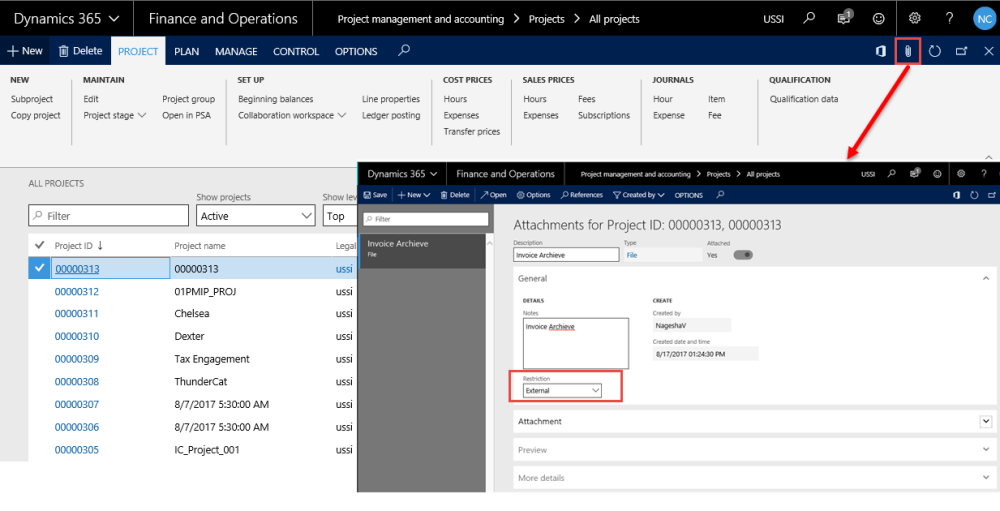This screenshot has width=1000, height=511.
Task: Click smiley icon in Attachments window header
Action: tap(937, 174)
